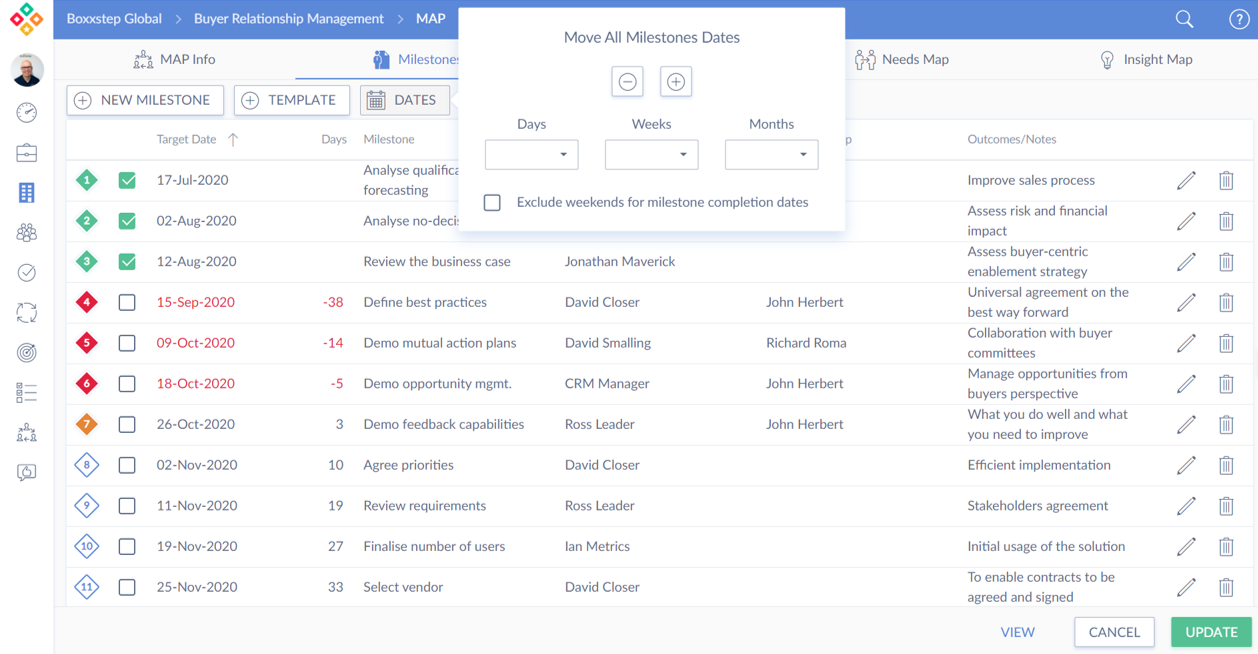This screenshot has height=654, width=1258.
Task: Switch to the Insight Map tab
Action: click(1145, 59)
